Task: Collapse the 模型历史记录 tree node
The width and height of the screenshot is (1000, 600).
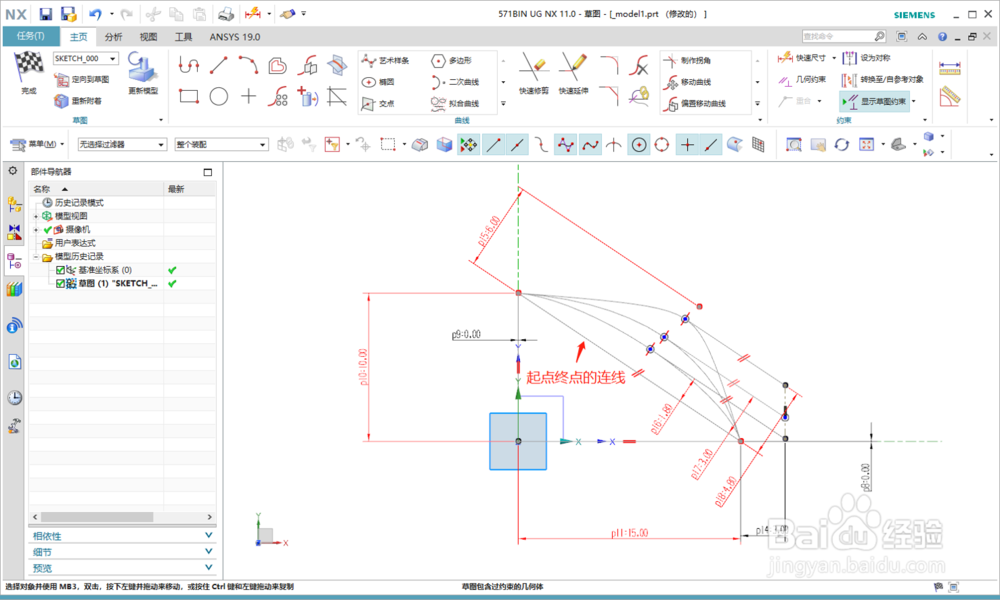Action: tap(36, 257)
